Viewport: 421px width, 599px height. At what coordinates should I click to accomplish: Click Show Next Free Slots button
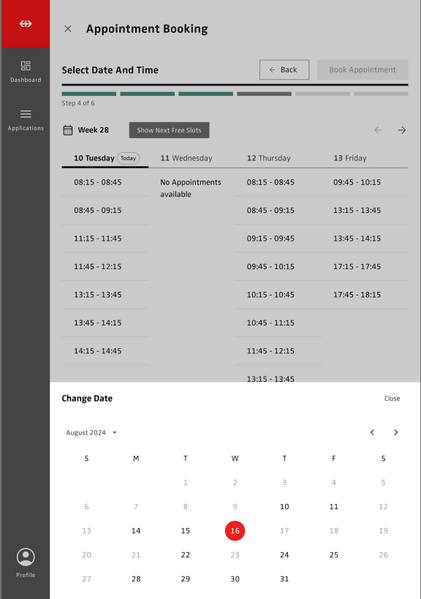[169, 130]
